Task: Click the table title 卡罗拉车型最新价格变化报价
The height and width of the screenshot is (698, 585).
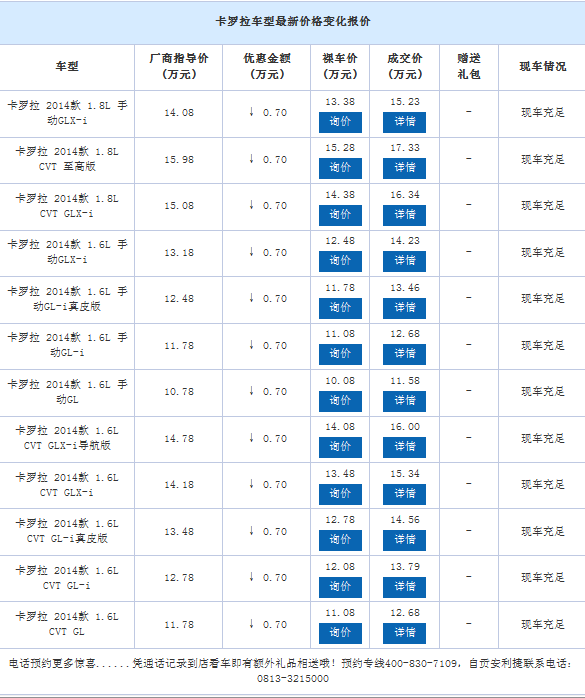Action: (x=292, y=21)
